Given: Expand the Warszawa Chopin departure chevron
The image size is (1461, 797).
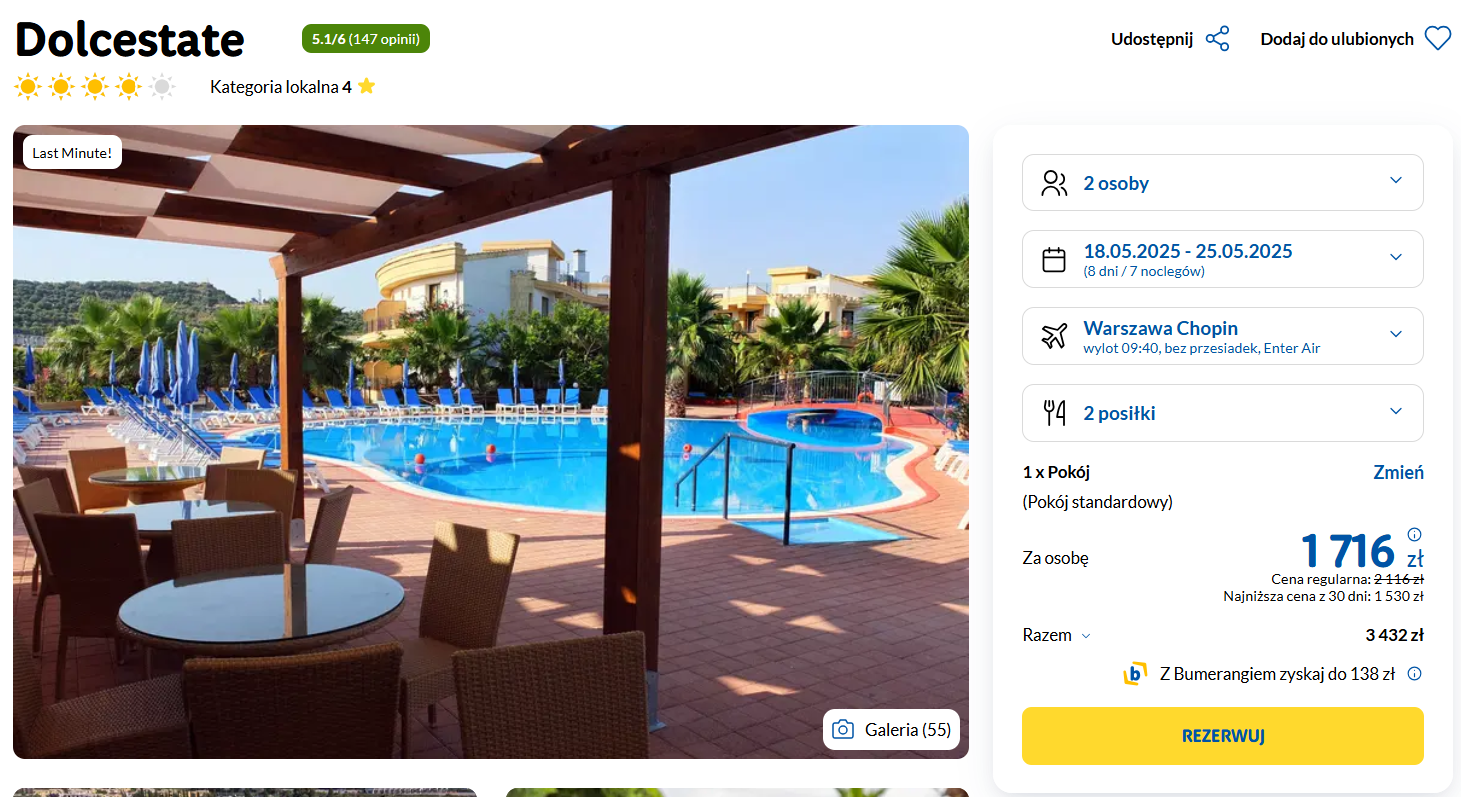Looking at the screenshot, I should tap(1396, 334).
